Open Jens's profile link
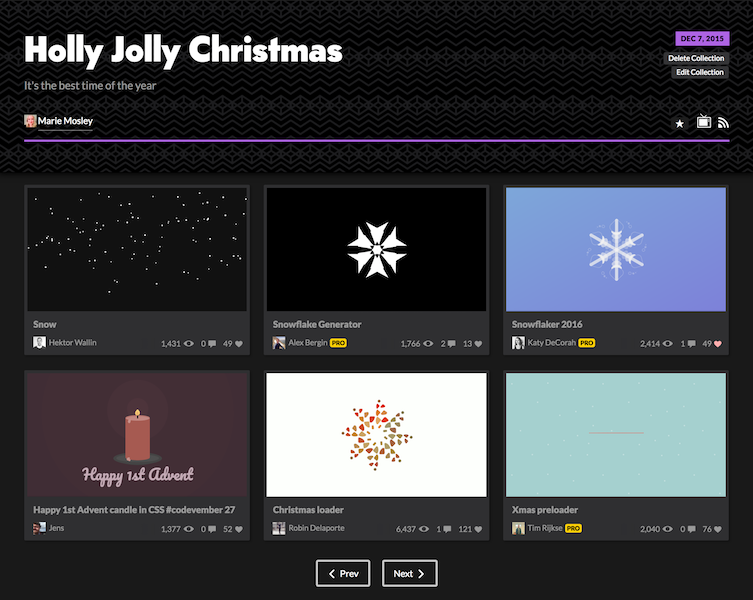Screen dimensions: 753x600 [56, 528]
